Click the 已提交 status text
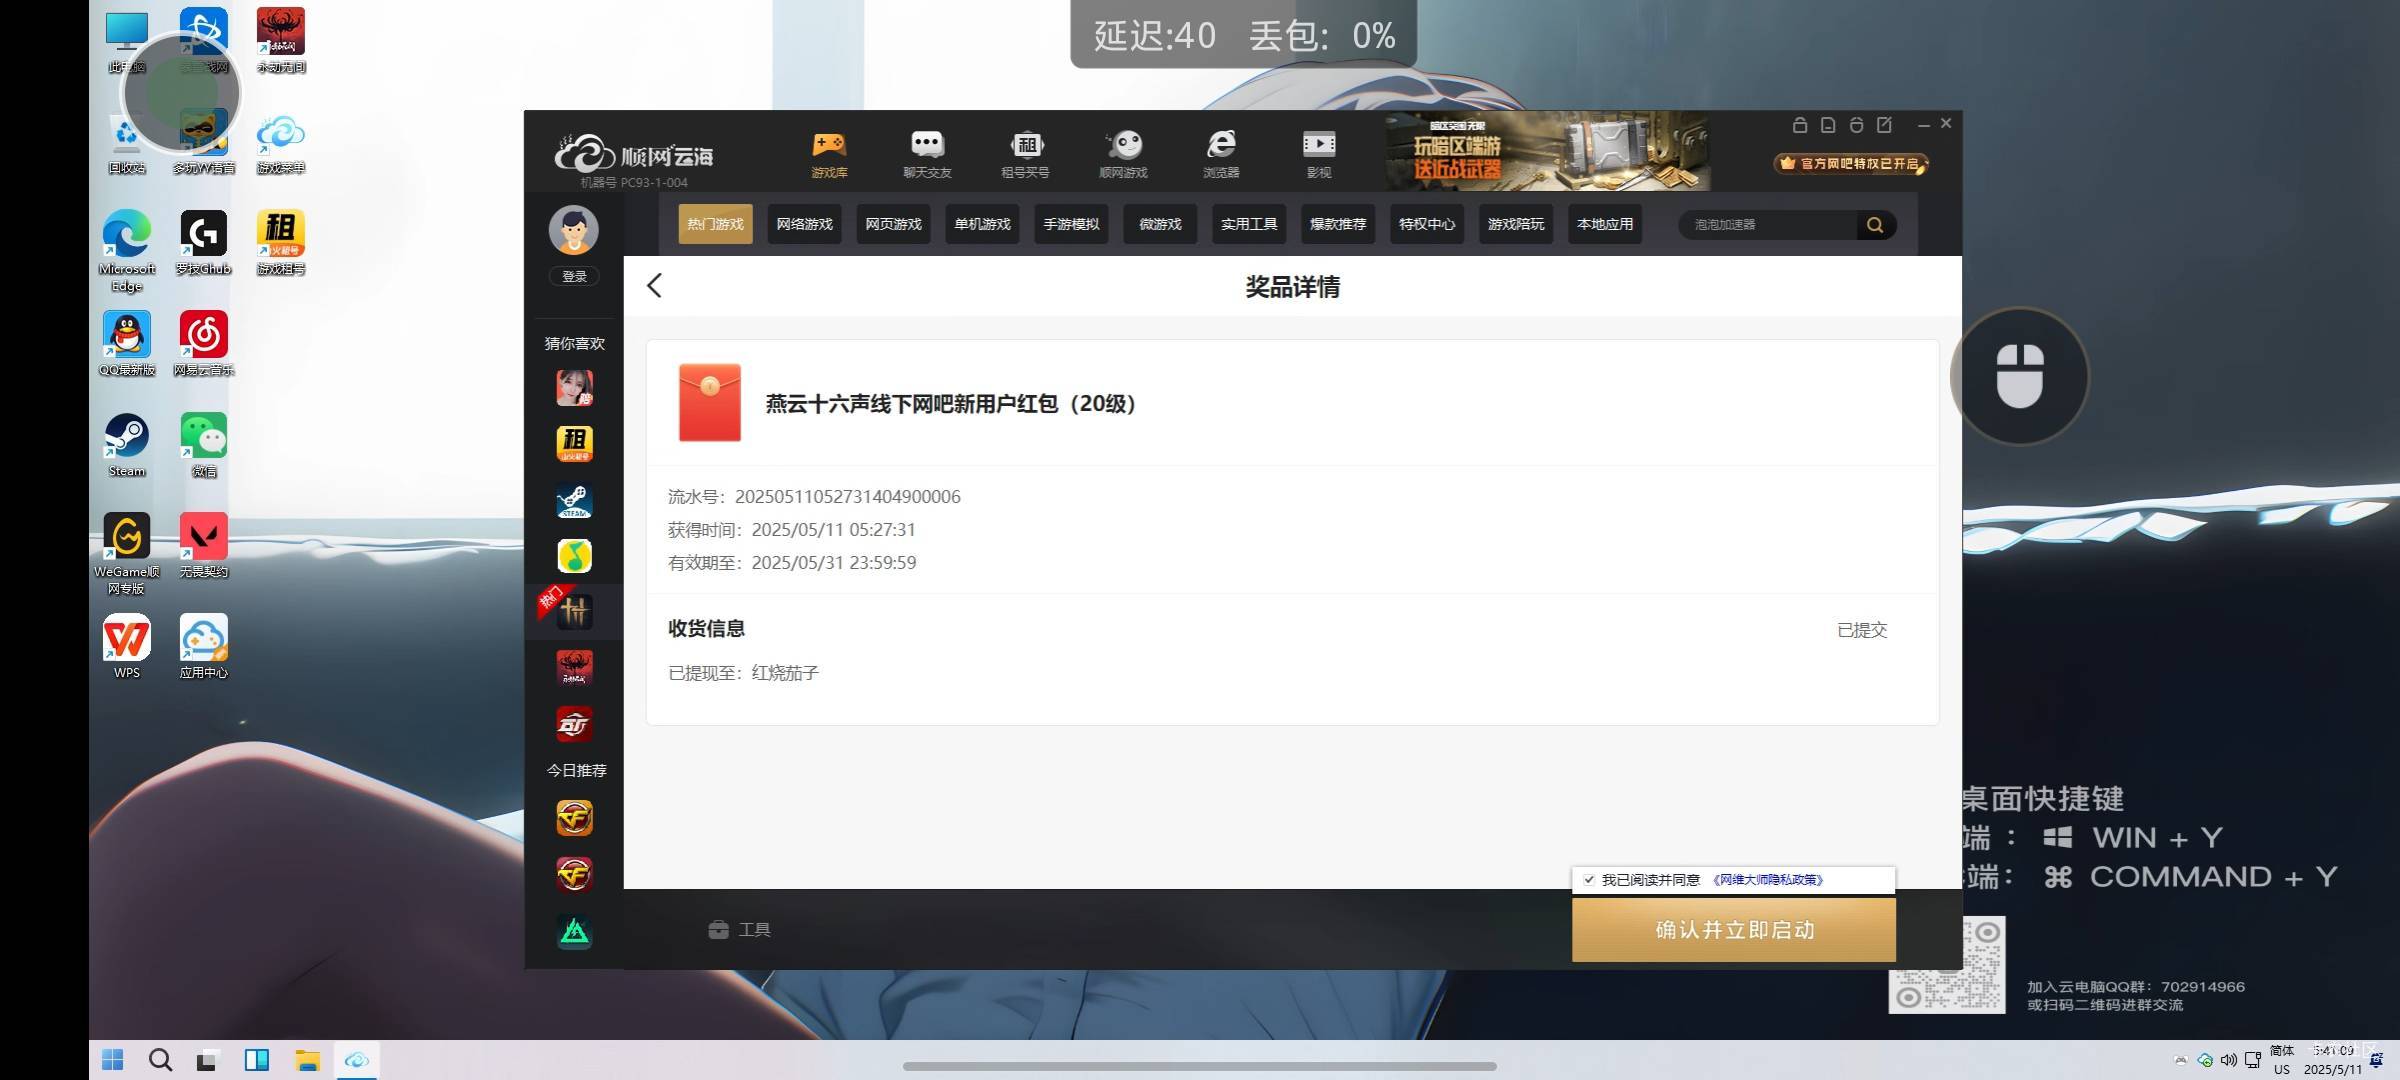 click(x=1862, y=630)
